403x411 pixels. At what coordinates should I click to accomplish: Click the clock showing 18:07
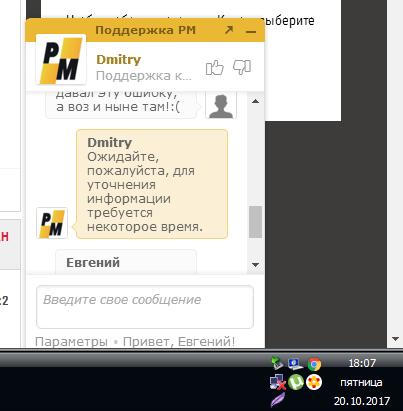362,363
